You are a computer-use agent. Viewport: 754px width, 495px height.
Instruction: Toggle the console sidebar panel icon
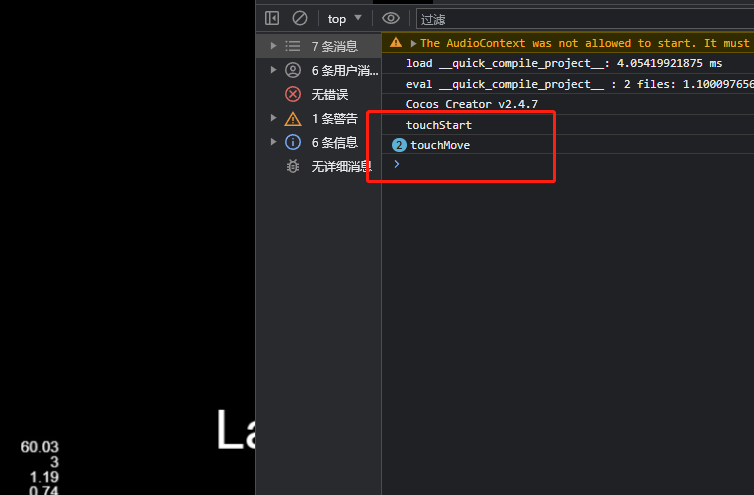click(272, 19)
